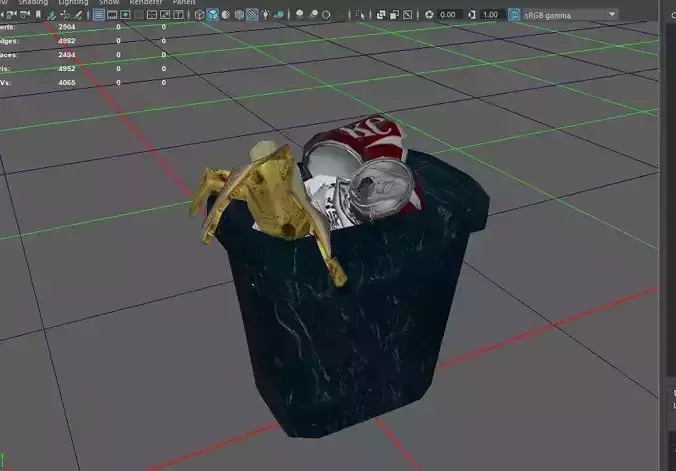The image size is (676, 471).
Task: Click the Verts count 2504
Action: pyautogui.click(x=67, y=27)
